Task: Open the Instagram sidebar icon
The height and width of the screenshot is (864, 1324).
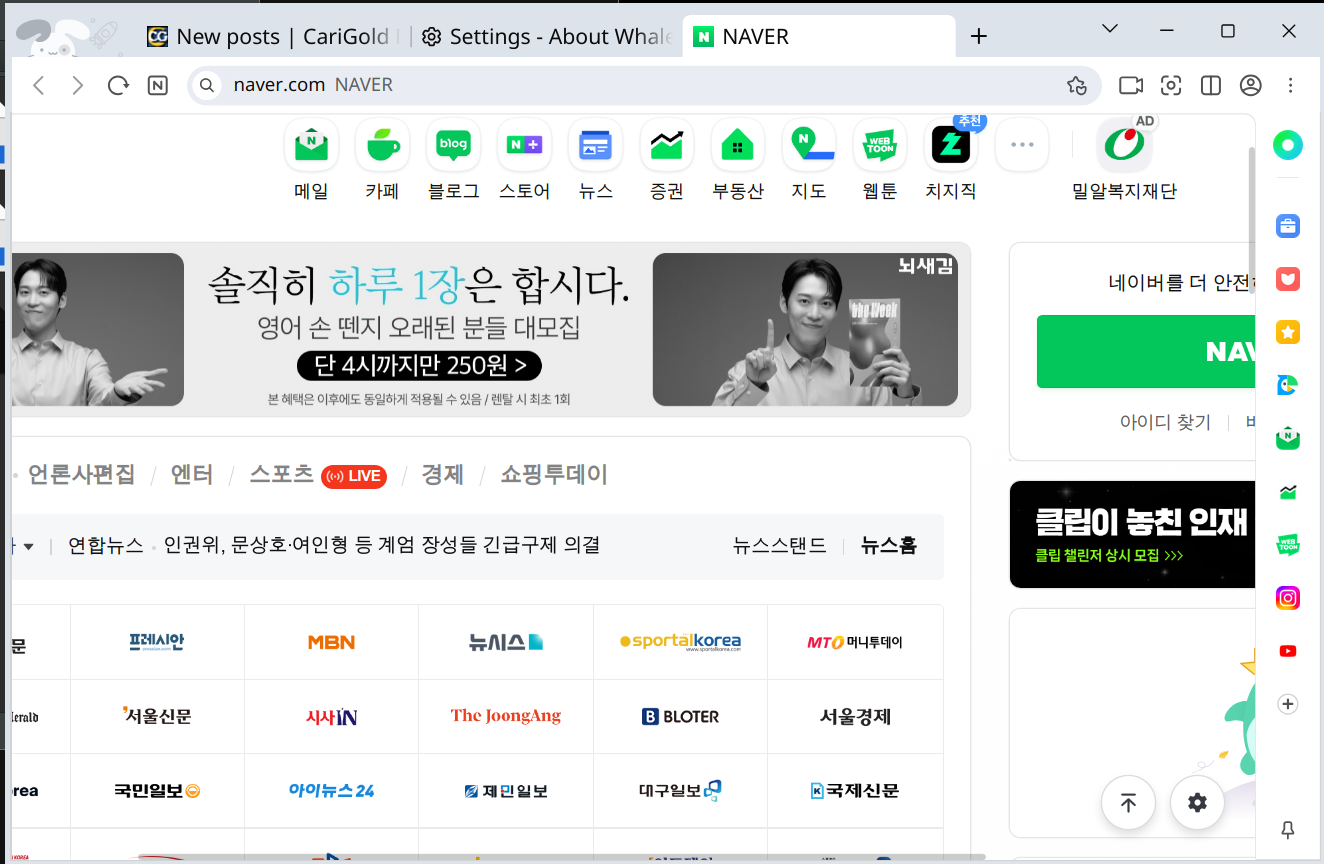Action: [1288, 598]
